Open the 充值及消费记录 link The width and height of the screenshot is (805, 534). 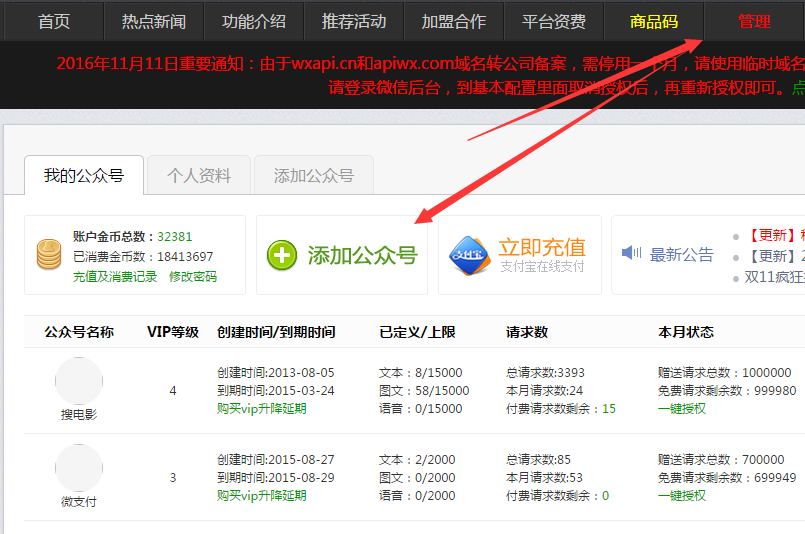tap(115, 277)
